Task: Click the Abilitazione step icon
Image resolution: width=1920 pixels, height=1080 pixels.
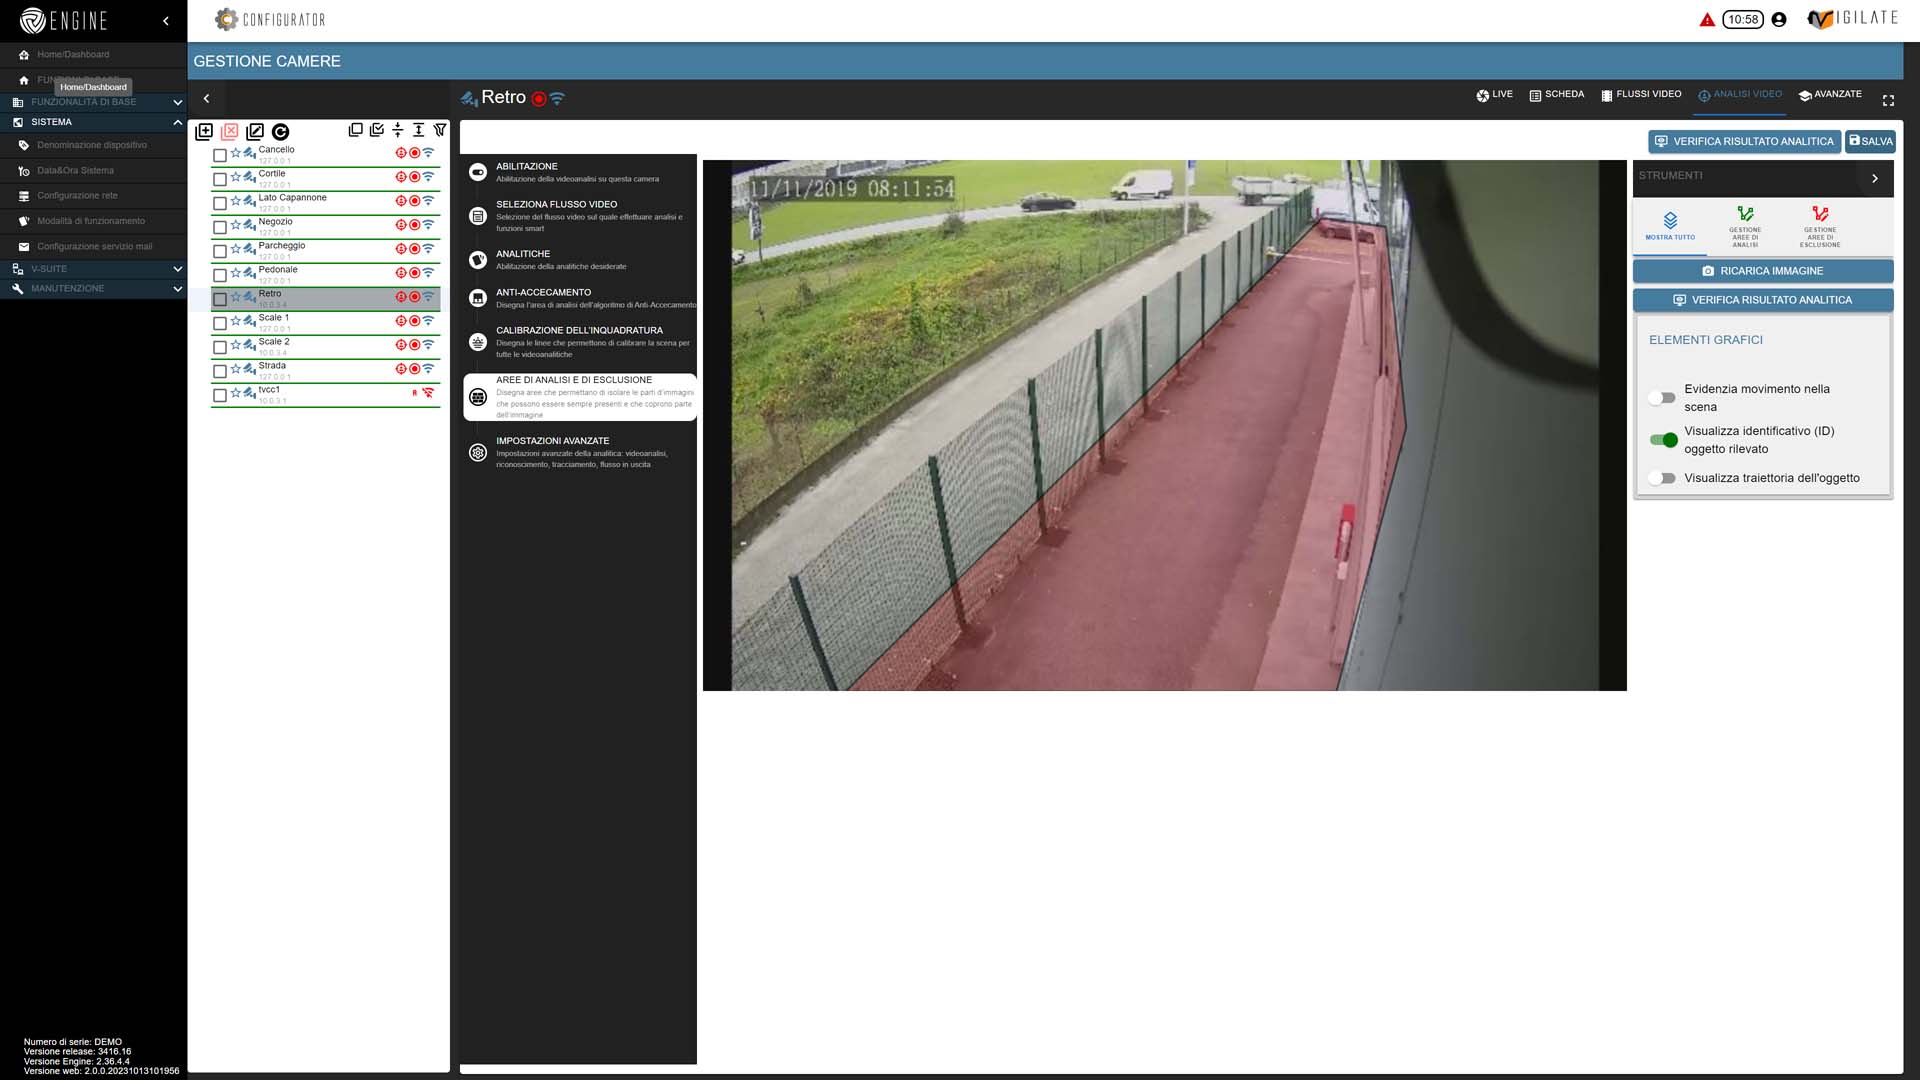Action: pos(478,172)
